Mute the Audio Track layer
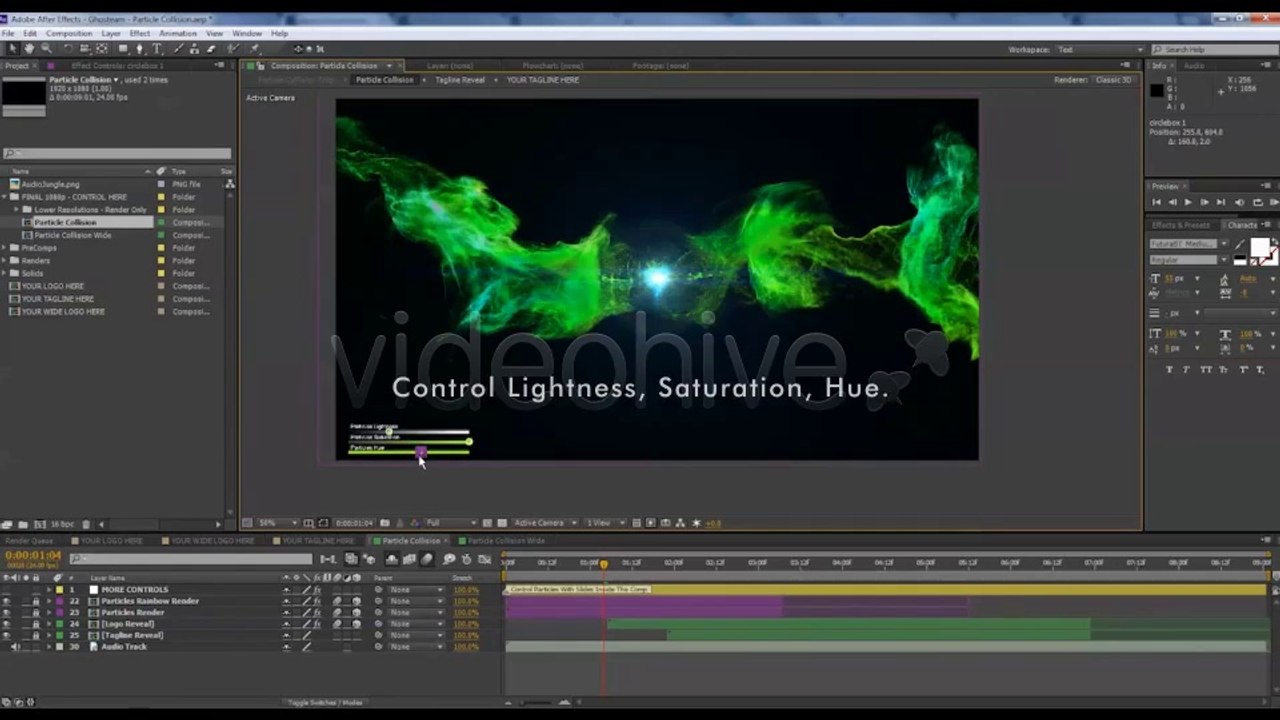Screen dimensions: 1280x720 [15, 647]
